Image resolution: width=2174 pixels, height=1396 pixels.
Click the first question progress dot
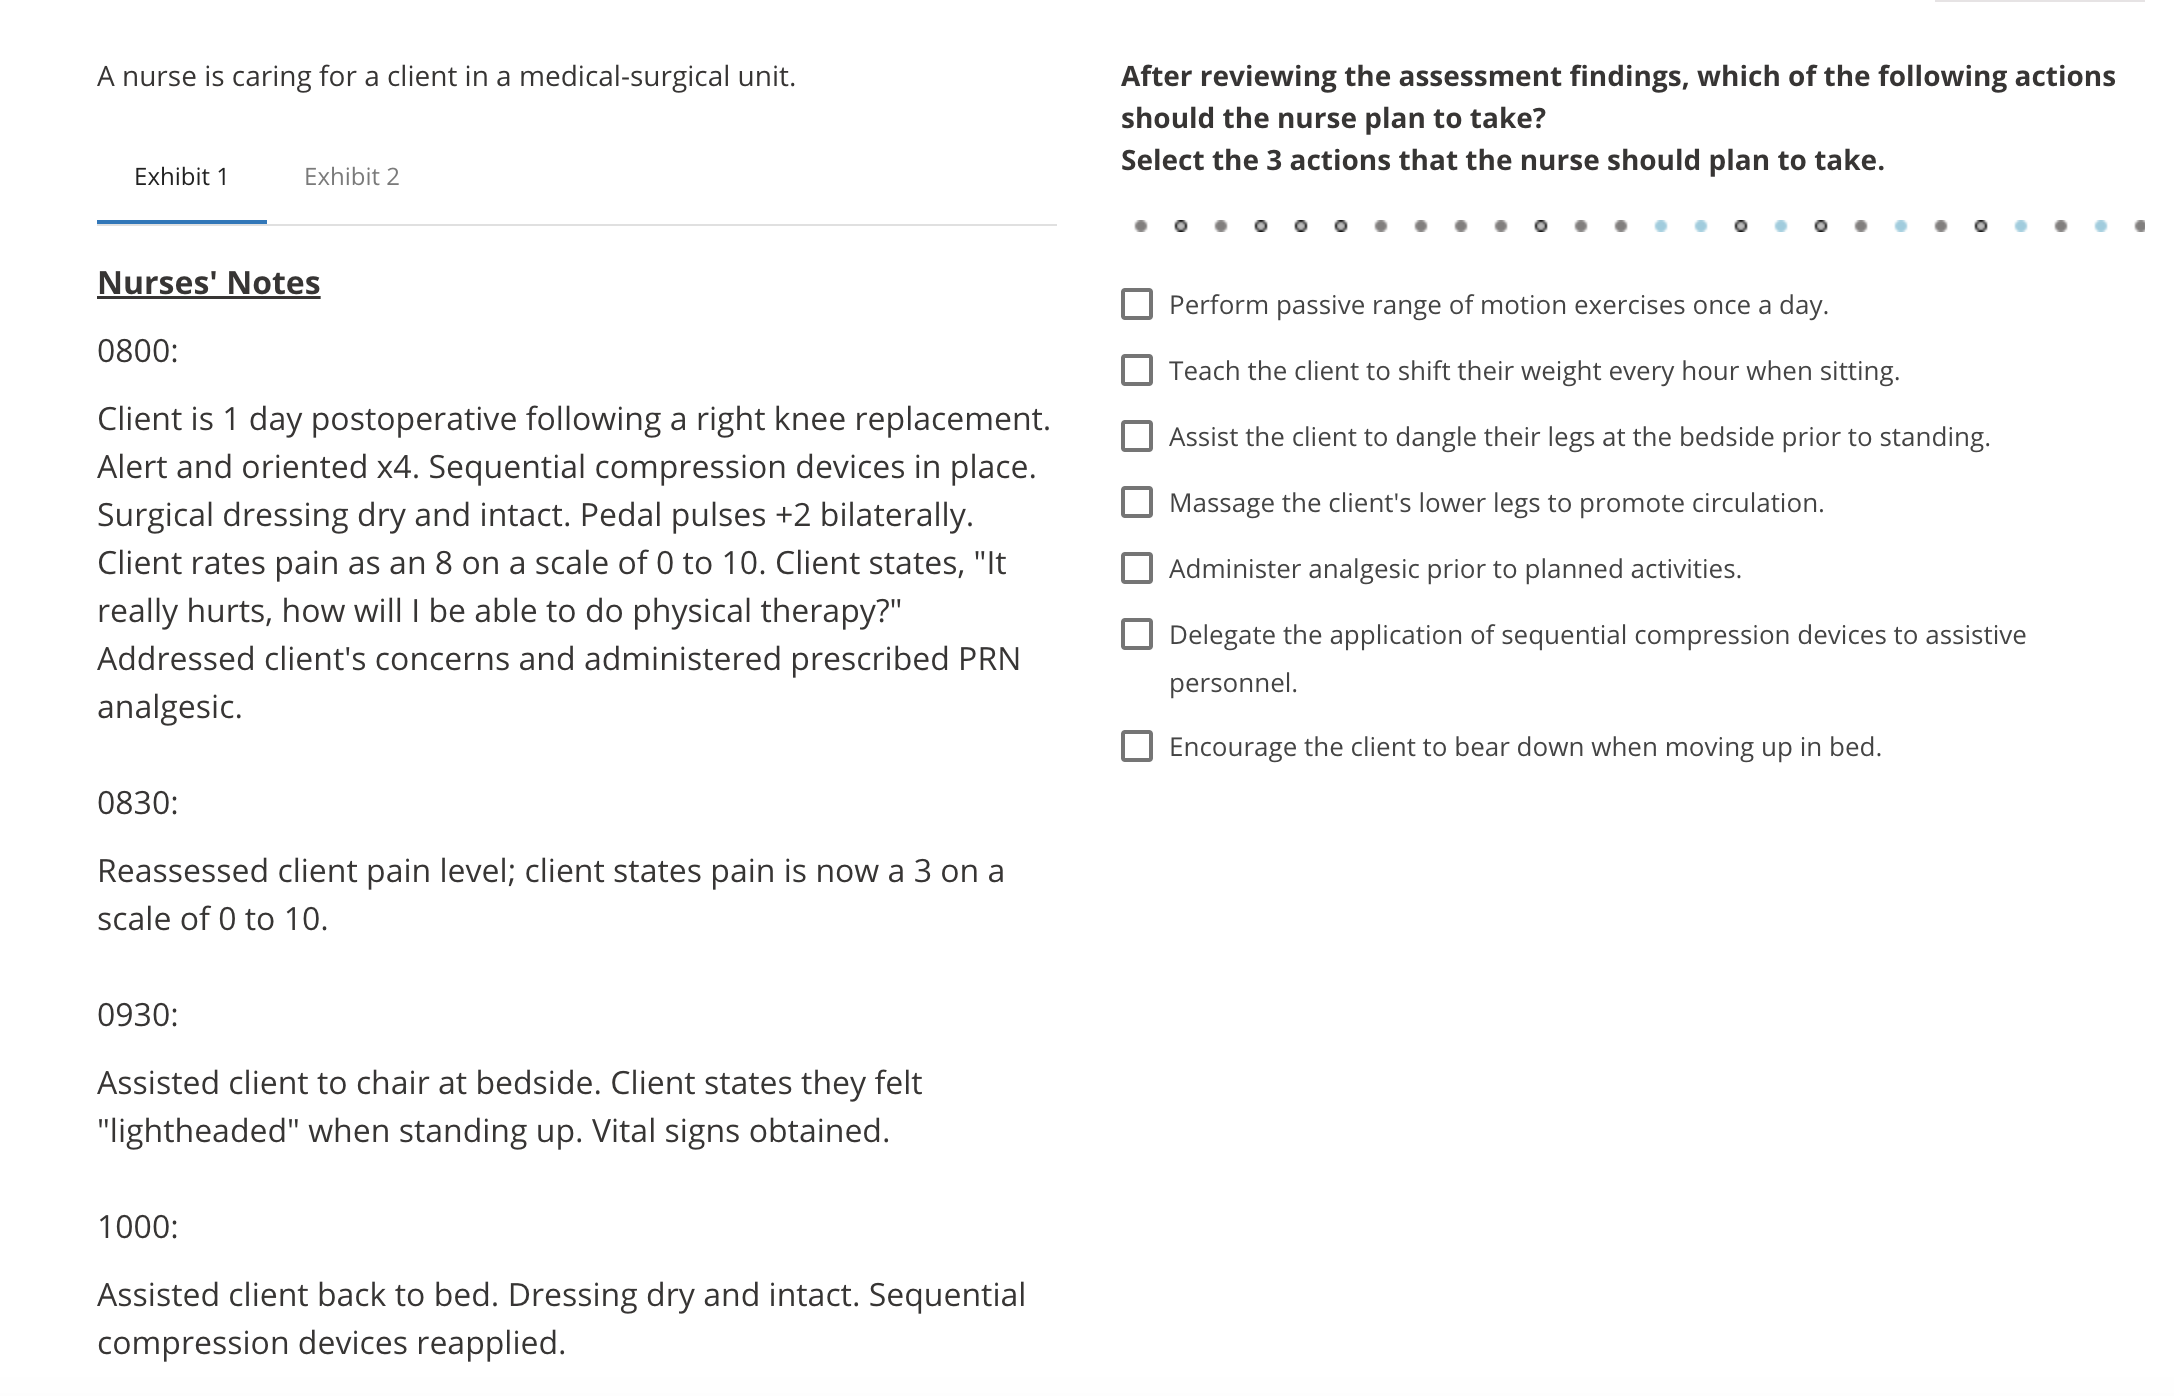pos(1141,226)
